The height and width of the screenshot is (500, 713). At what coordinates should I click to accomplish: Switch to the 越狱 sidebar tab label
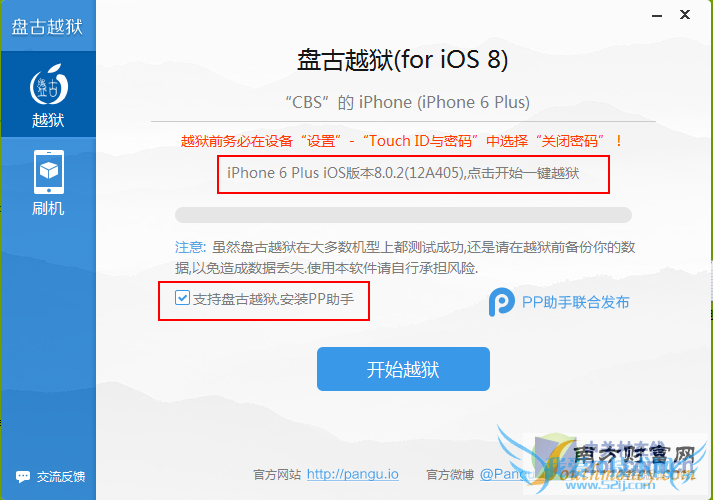(x=48, y=120)
